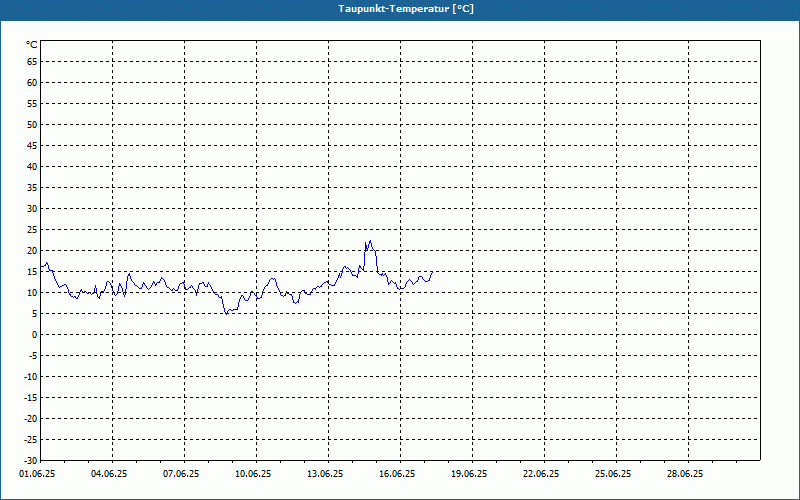Click the y-axis value -30
The image size is (800, 500).
31,460
